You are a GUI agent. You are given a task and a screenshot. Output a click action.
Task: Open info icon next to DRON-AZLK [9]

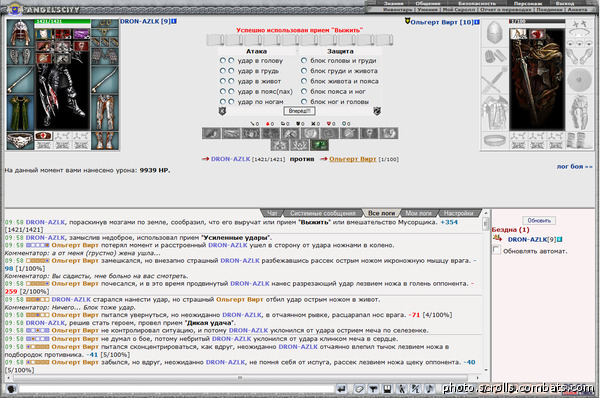174,21
